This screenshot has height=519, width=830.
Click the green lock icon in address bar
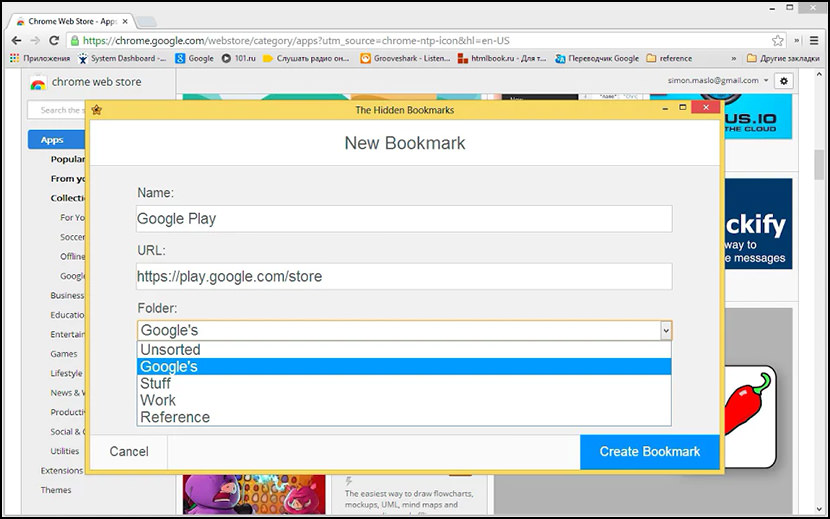(75, 41)
